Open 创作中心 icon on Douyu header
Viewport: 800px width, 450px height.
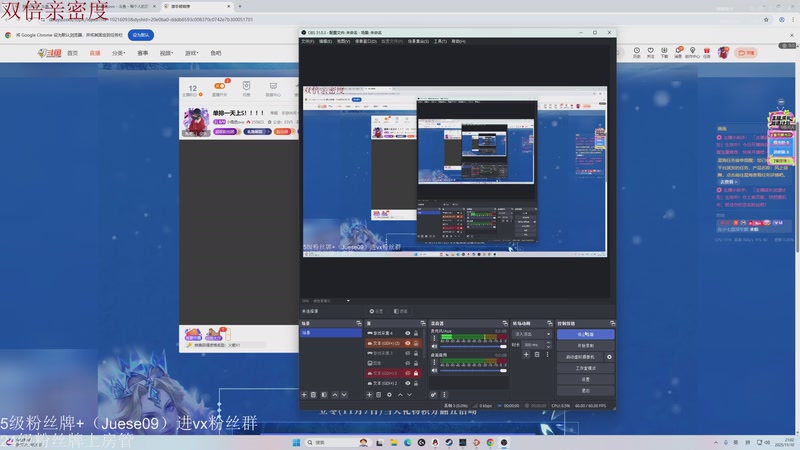[x=692, y=53]
